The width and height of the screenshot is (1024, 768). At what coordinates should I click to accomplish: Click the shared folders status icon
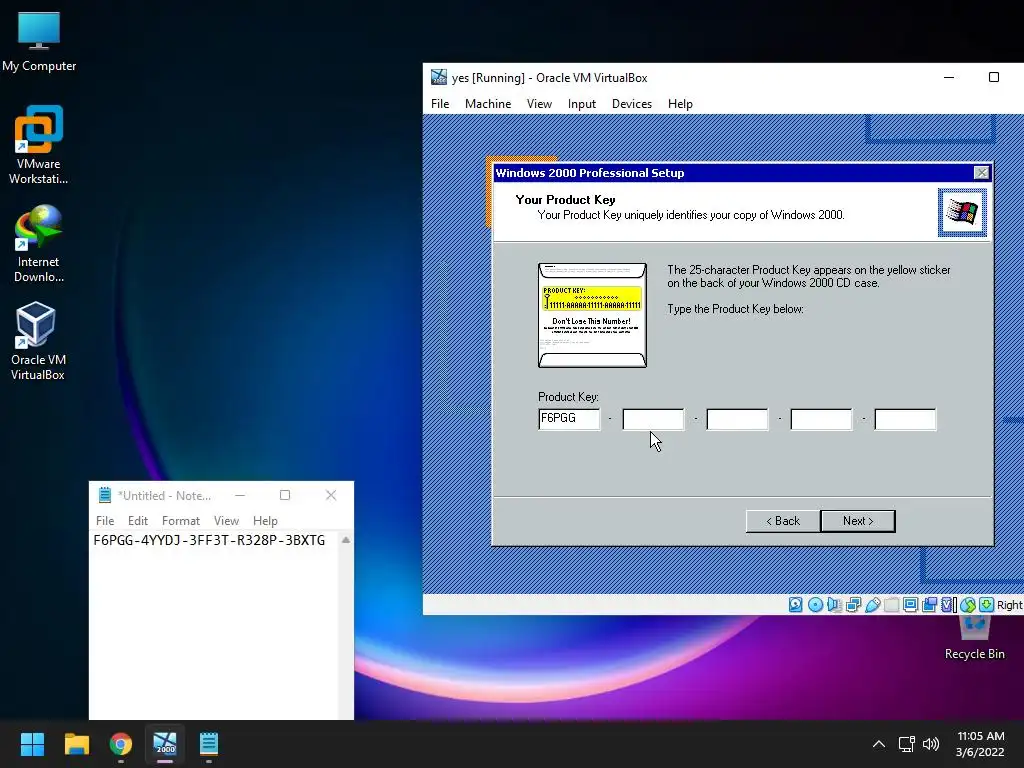pyautogui.click(x=891, y=605)
